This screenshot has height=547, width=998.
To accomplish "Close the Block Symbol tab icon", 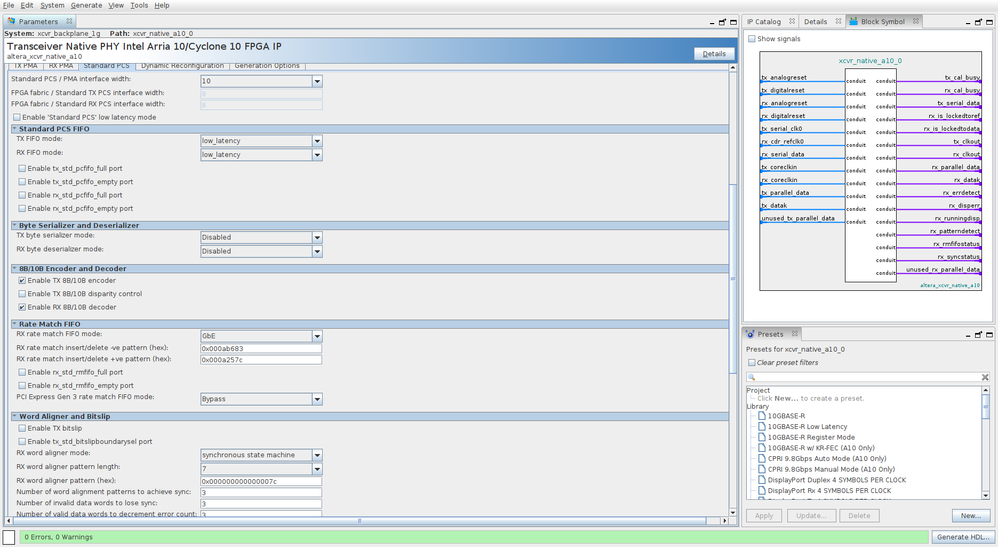I will point(916,21).
